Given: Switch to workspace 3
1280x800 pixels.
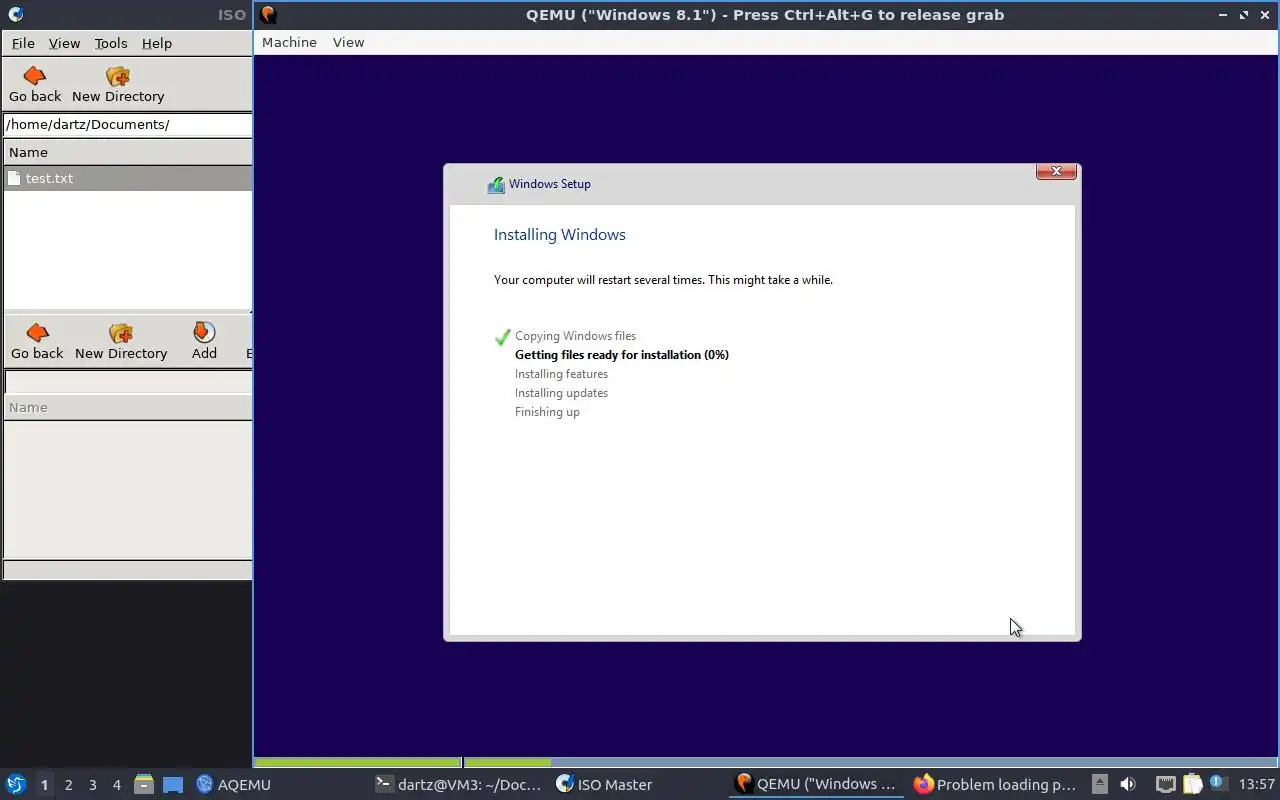Looking at the screenshot, I should 92,785.
